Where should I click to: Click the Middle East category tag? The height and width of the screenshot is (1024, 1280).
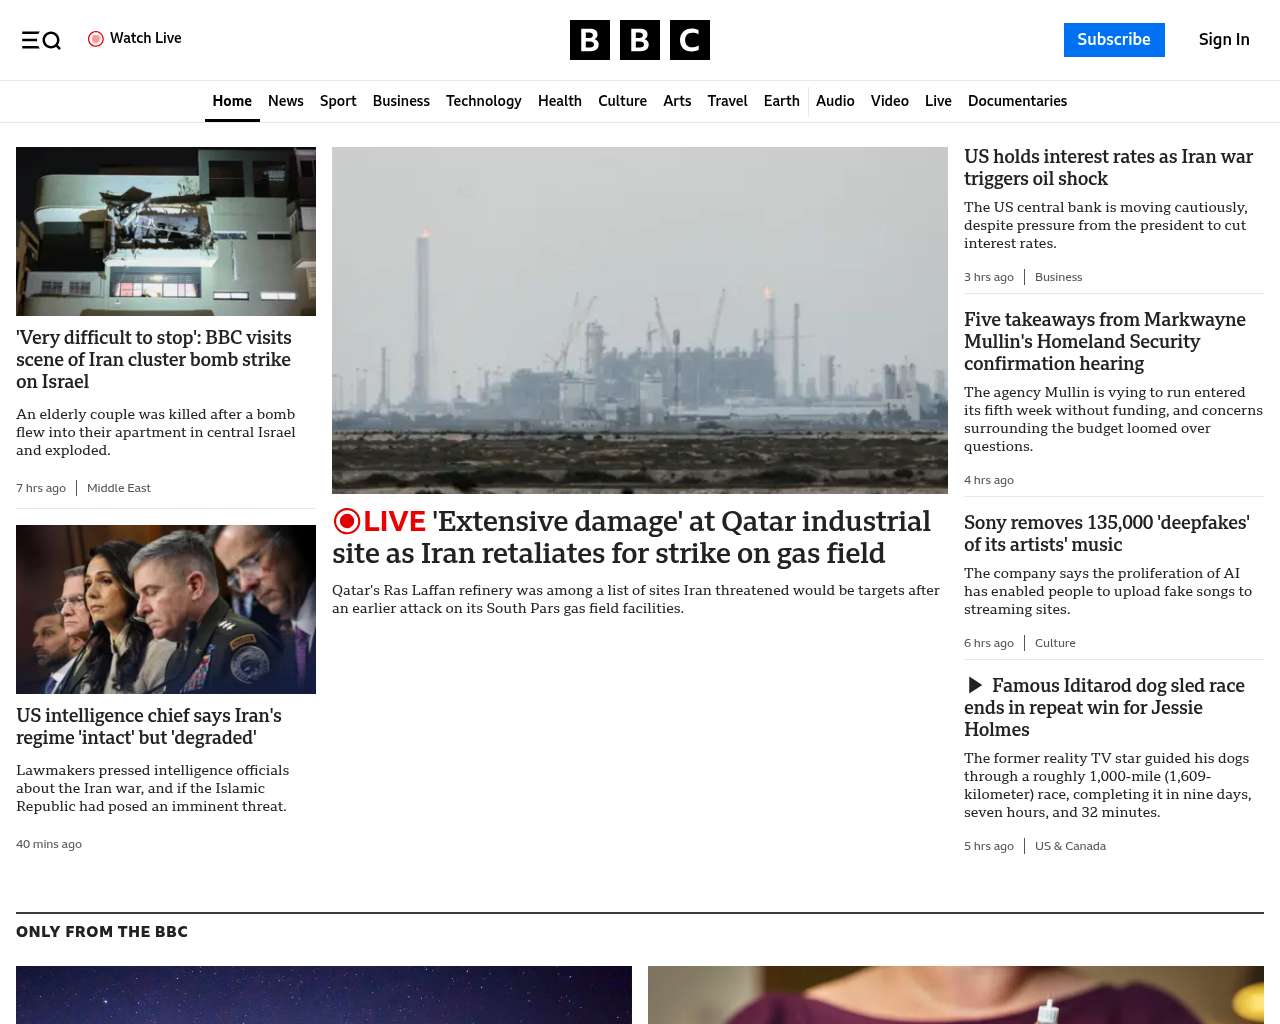pos(119,488)
